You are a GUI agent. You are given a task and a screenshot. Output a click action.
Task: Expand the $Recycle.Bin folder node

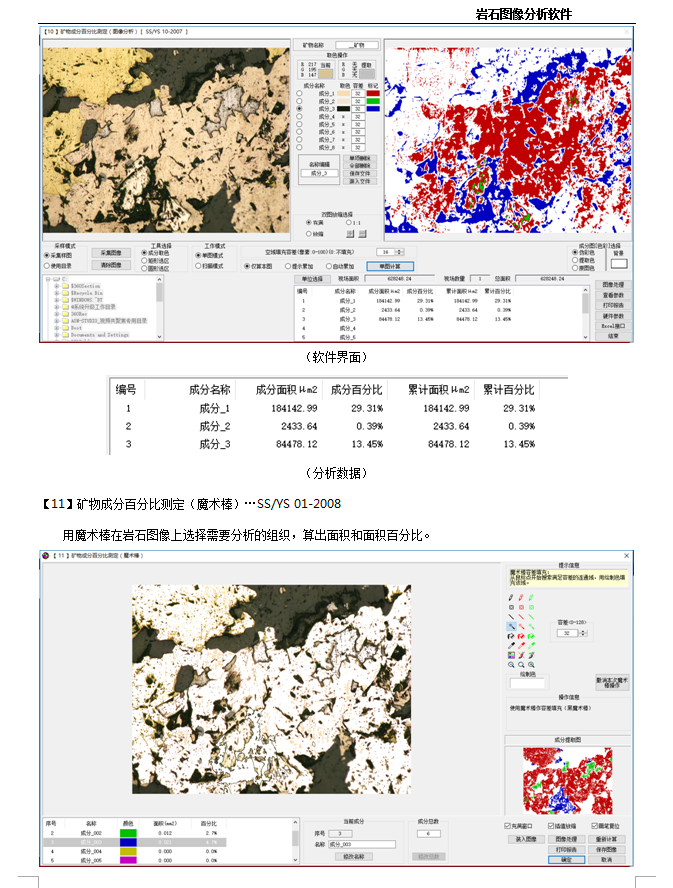point(57,293)
